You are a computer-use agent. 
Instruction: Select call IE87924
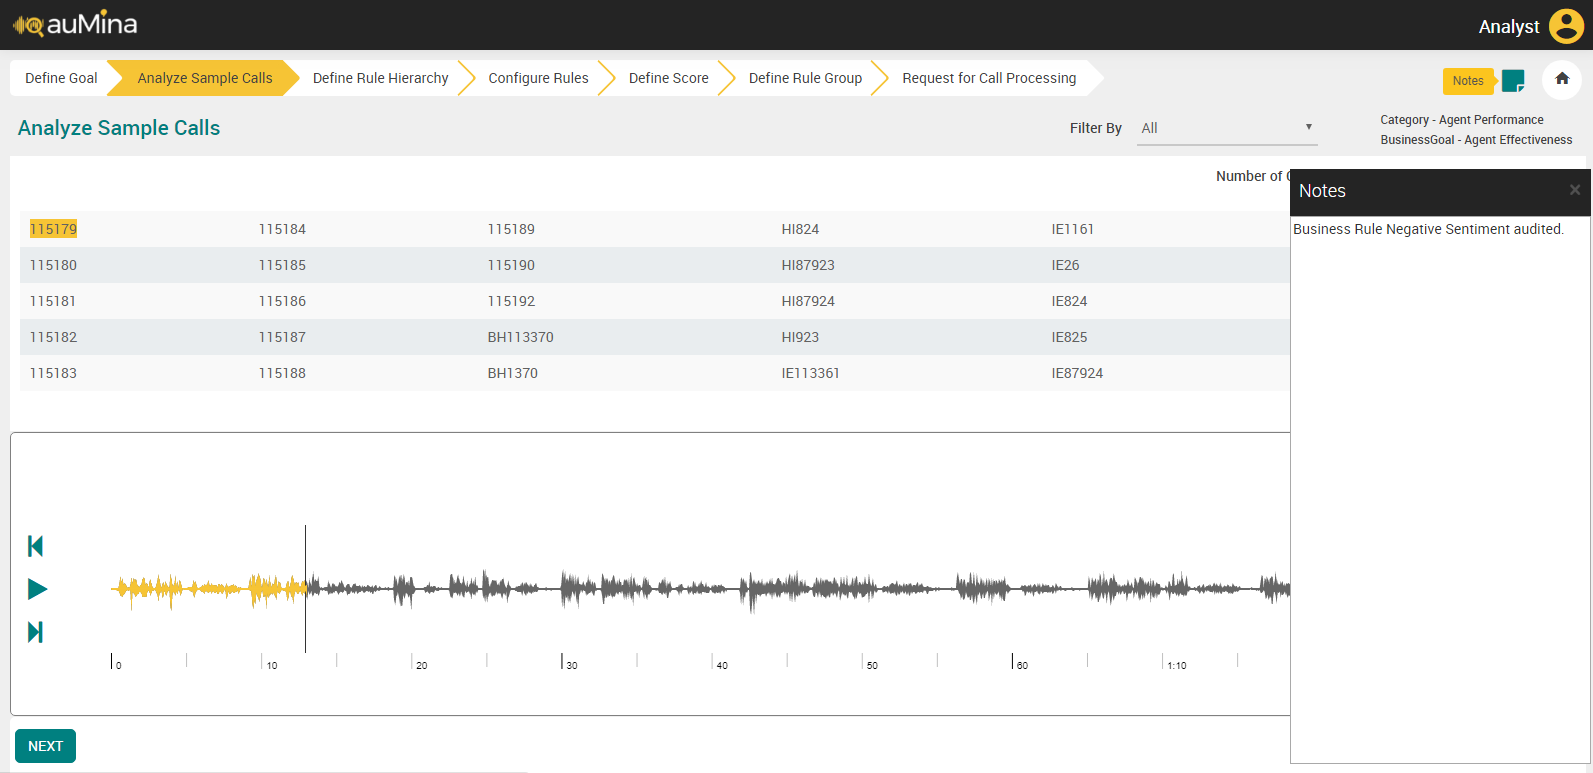coord(1077,373)
